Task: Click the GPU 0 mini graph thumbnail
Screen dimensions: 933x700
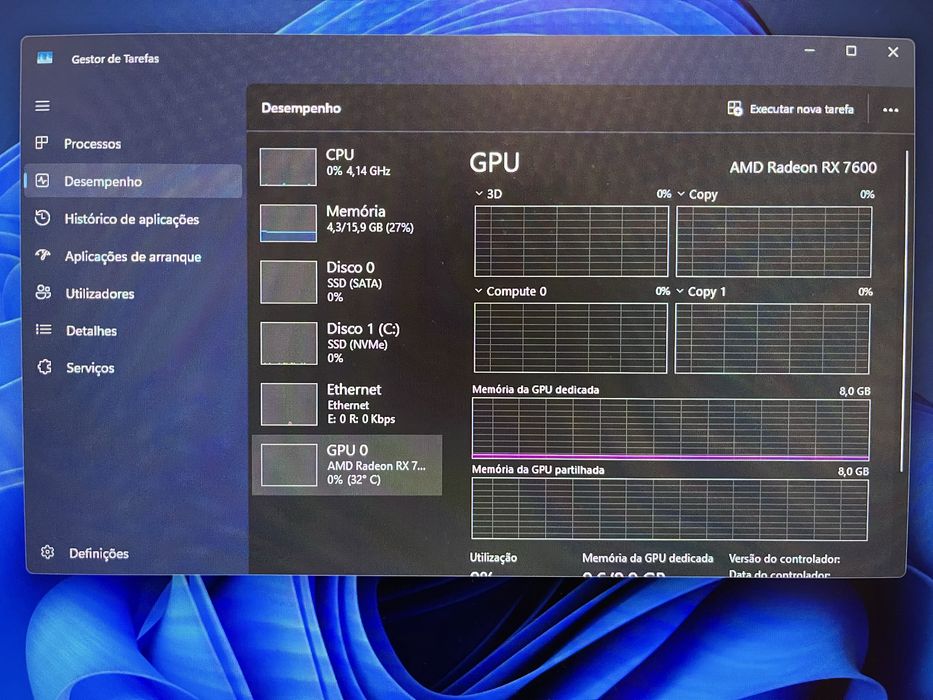Action: click(x=289, y=465)
